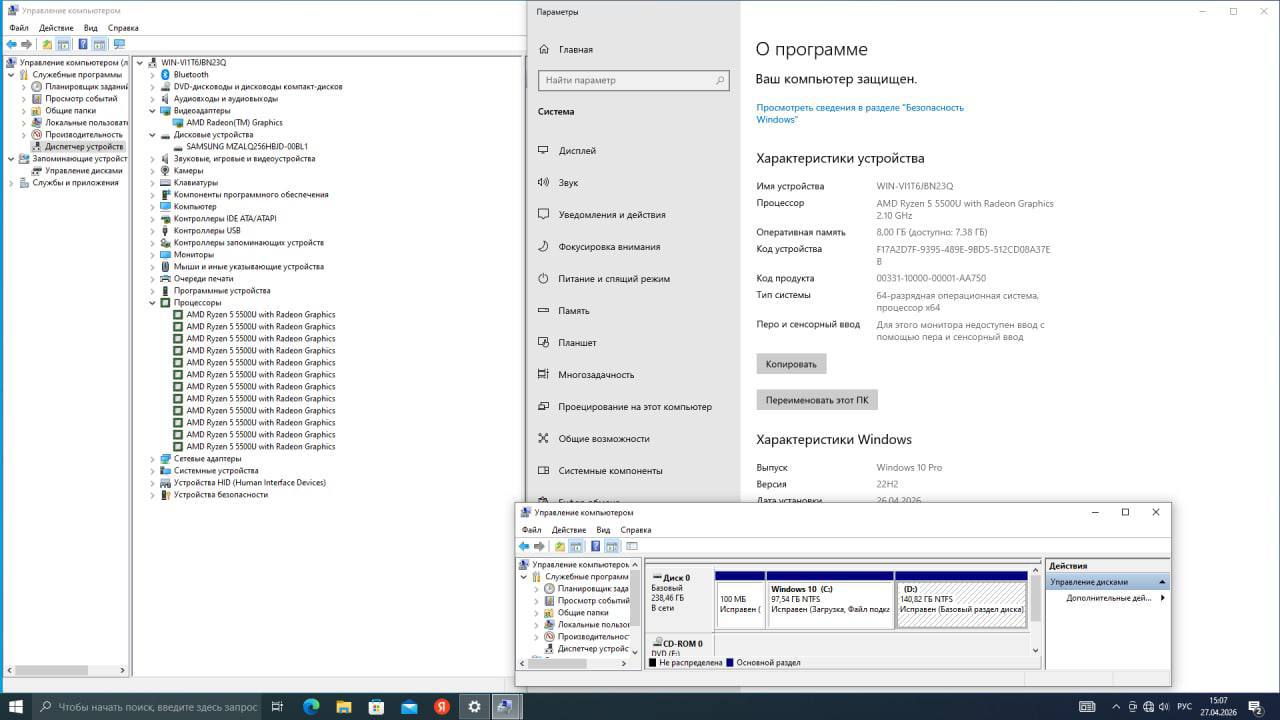Launch Yandex browser from the taskbar
The width and height of the screenshot is (1280, 720).
click(442, 707)
